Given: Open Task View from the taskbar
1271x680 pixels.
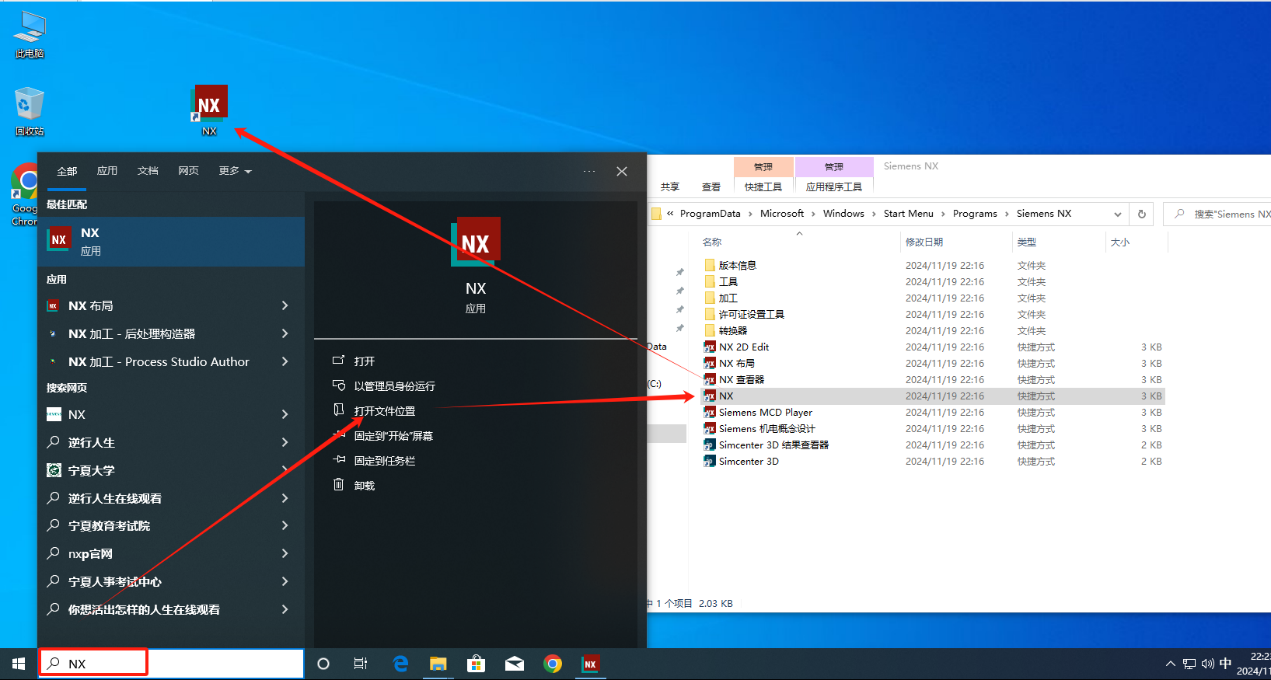Looking at the screenshot, I should (361, 663).
